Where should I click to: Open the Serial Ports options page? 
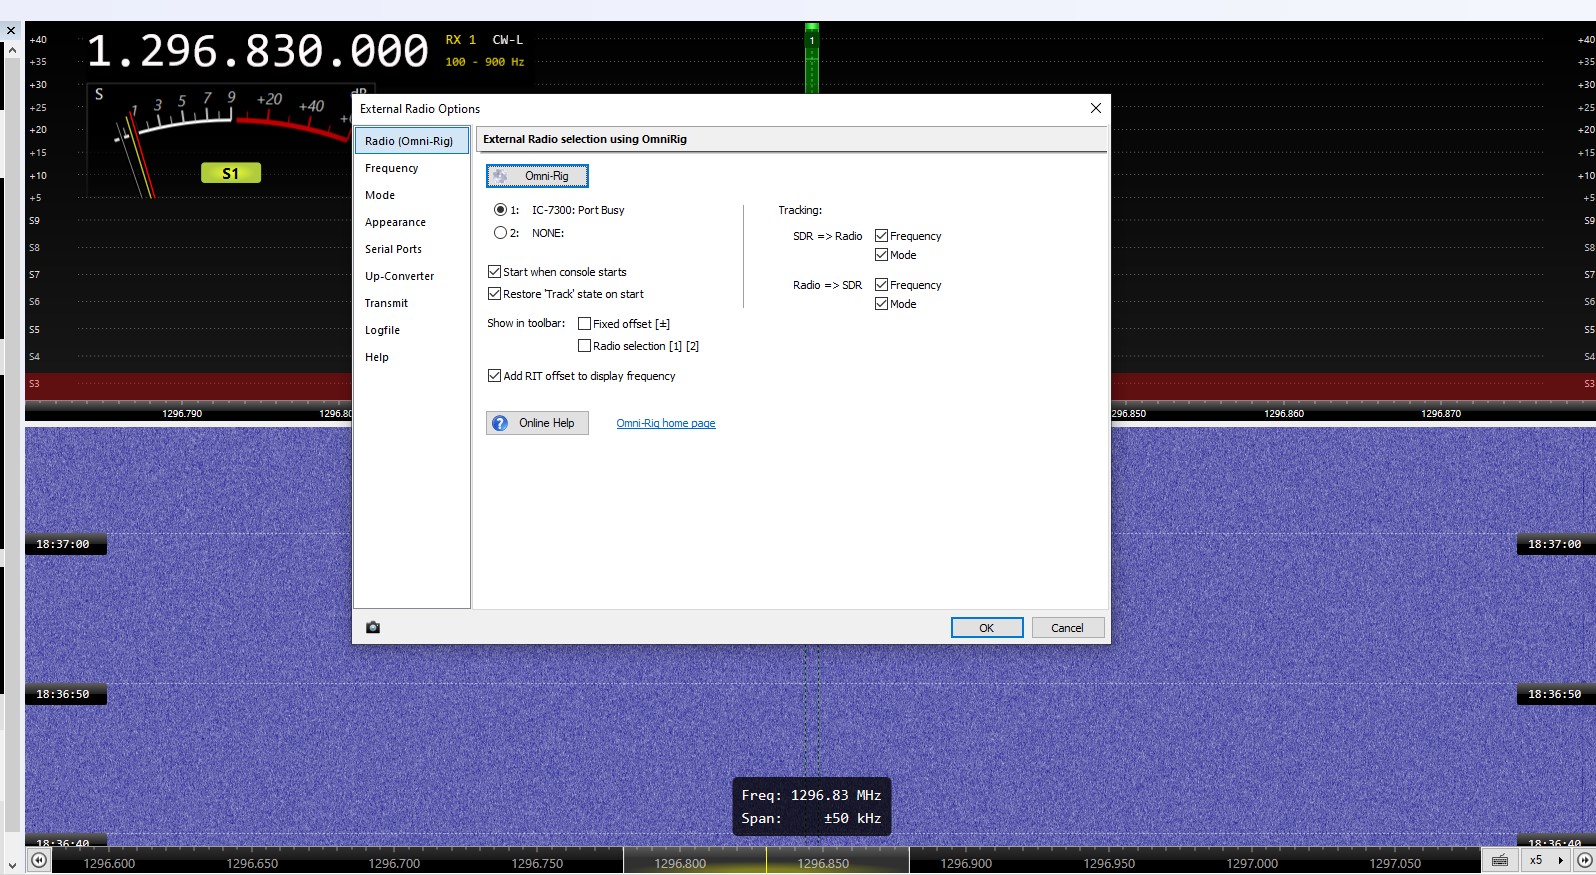[x=393, y=249]
